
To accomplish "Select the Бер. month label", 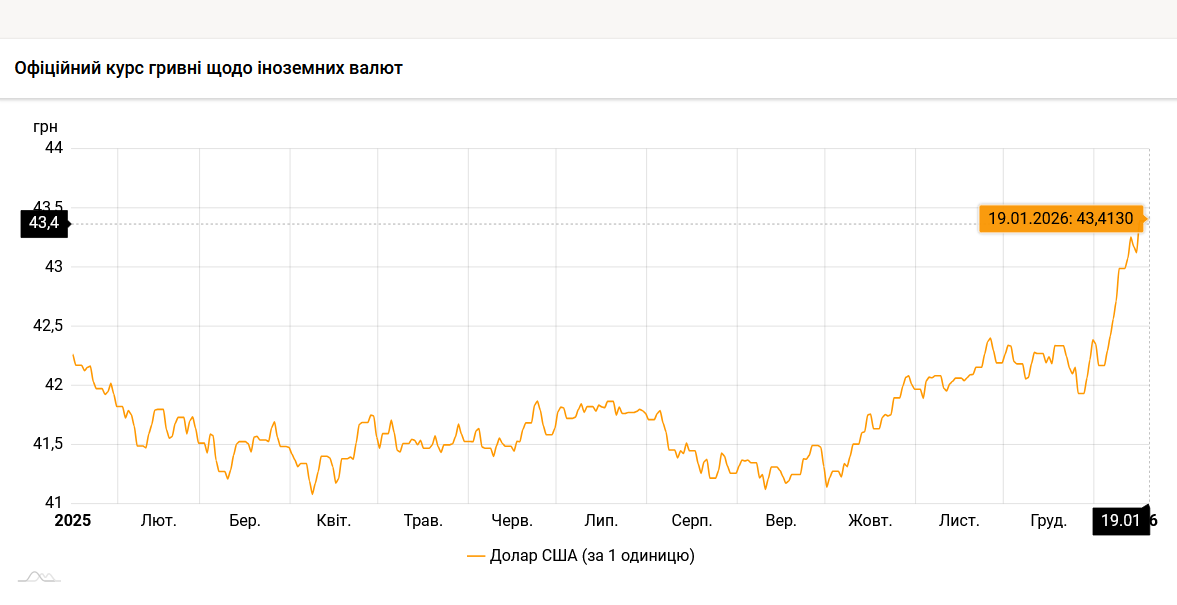I will coord(245,521).
